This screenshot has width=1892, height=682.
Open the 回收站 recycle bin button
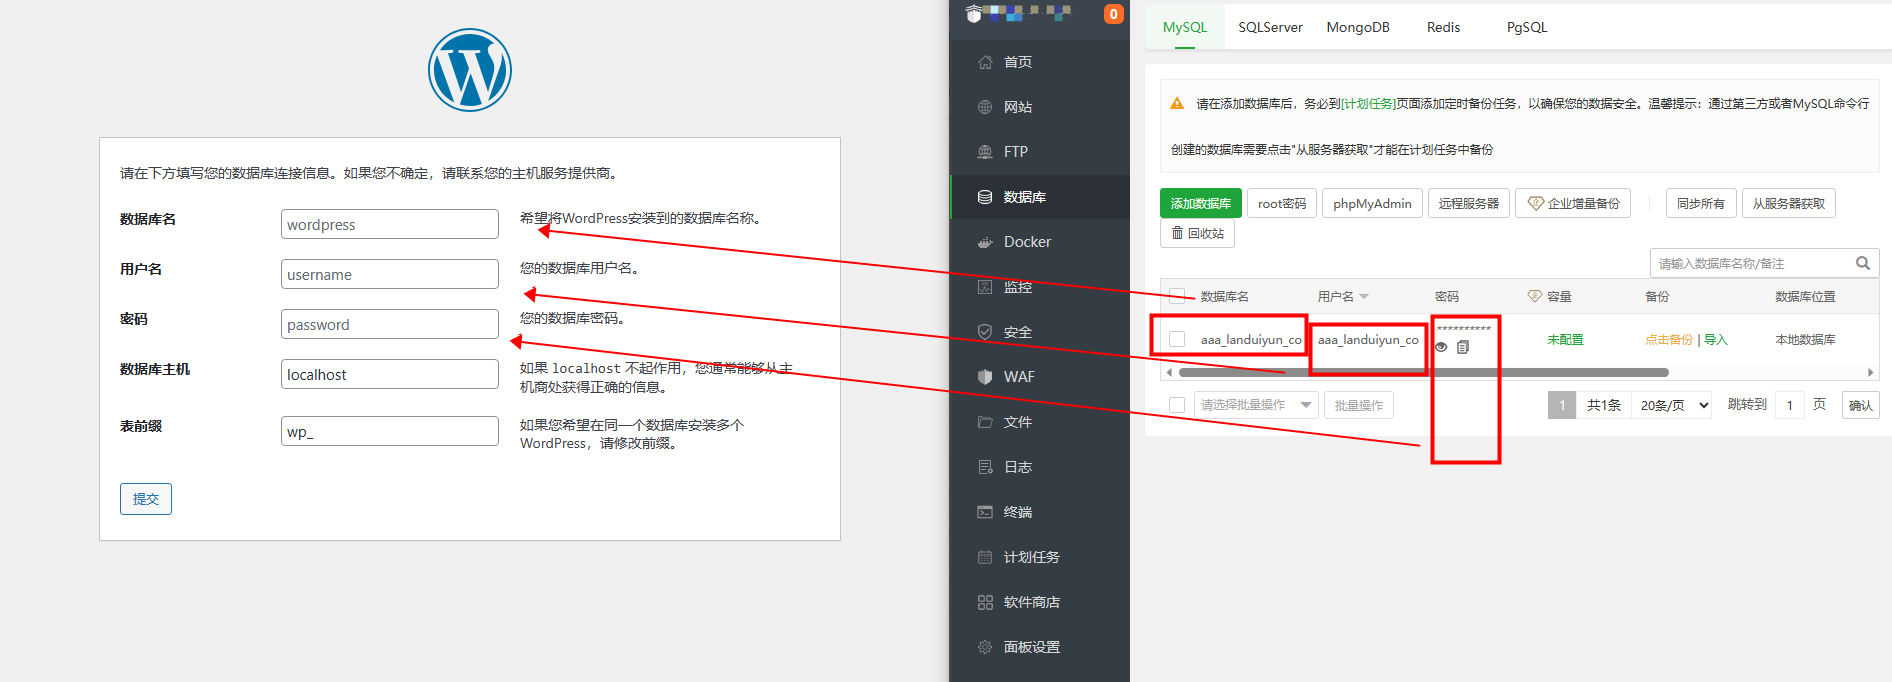(x=1198, y=233)
